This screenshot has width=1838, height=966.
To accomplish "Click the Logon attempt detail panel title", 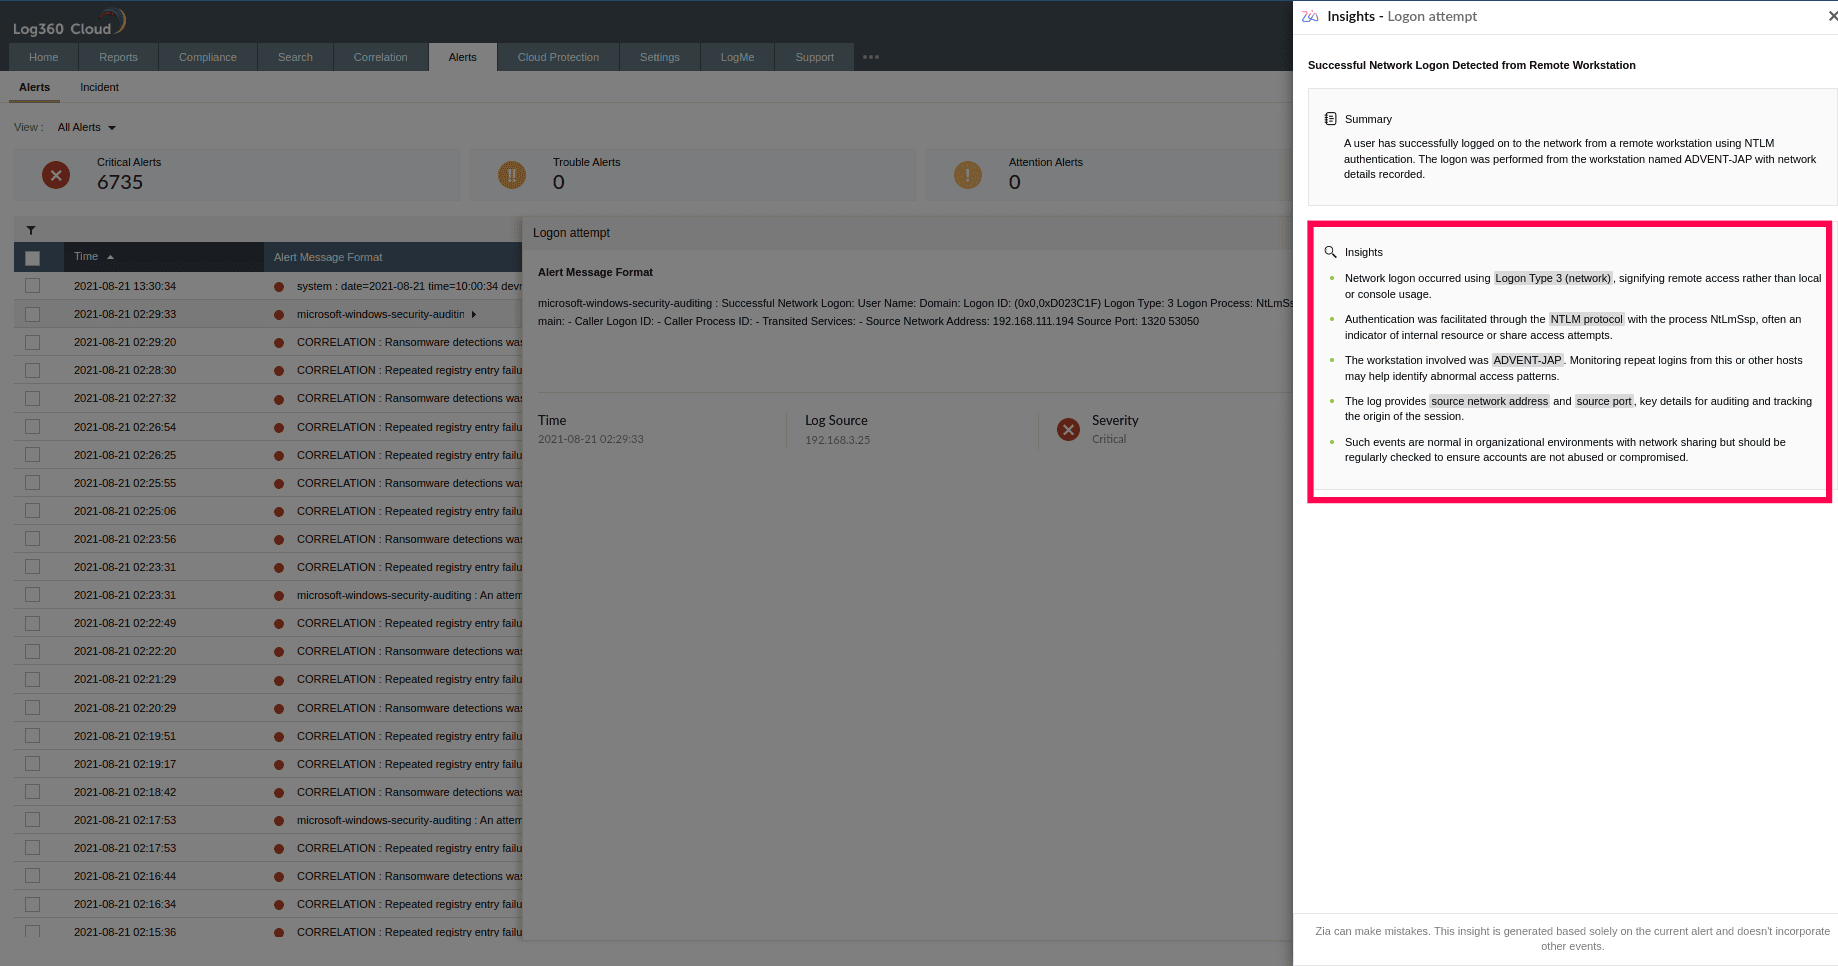I will pos(571,233).
